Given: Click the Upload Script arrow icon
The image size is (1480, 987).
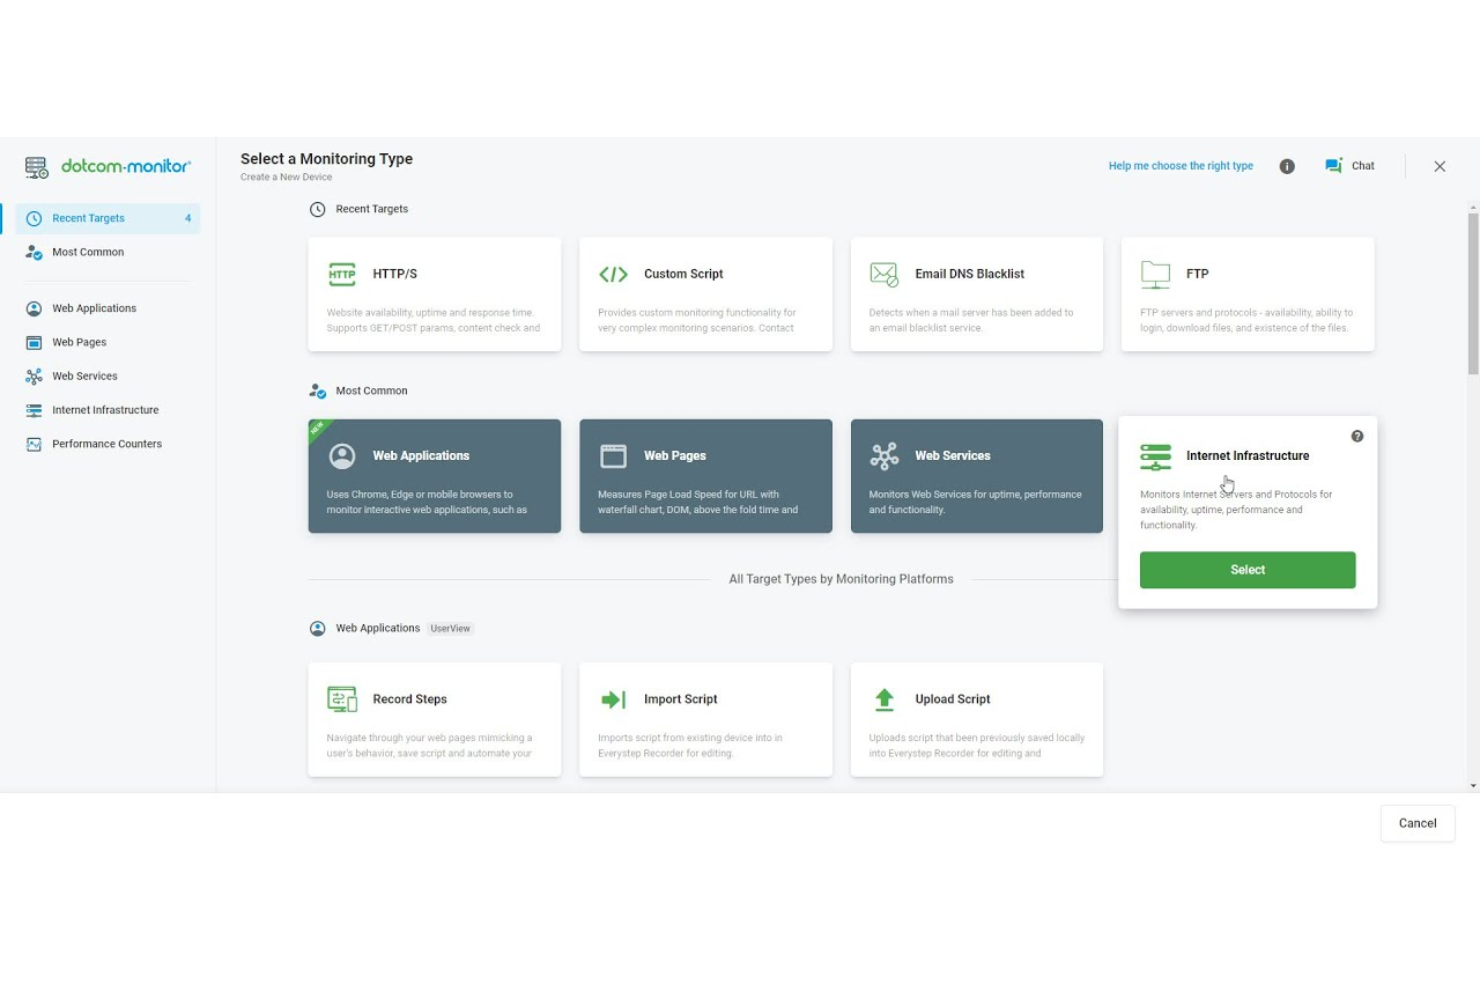Looking at the screenshot, I should tap(884, 699).
